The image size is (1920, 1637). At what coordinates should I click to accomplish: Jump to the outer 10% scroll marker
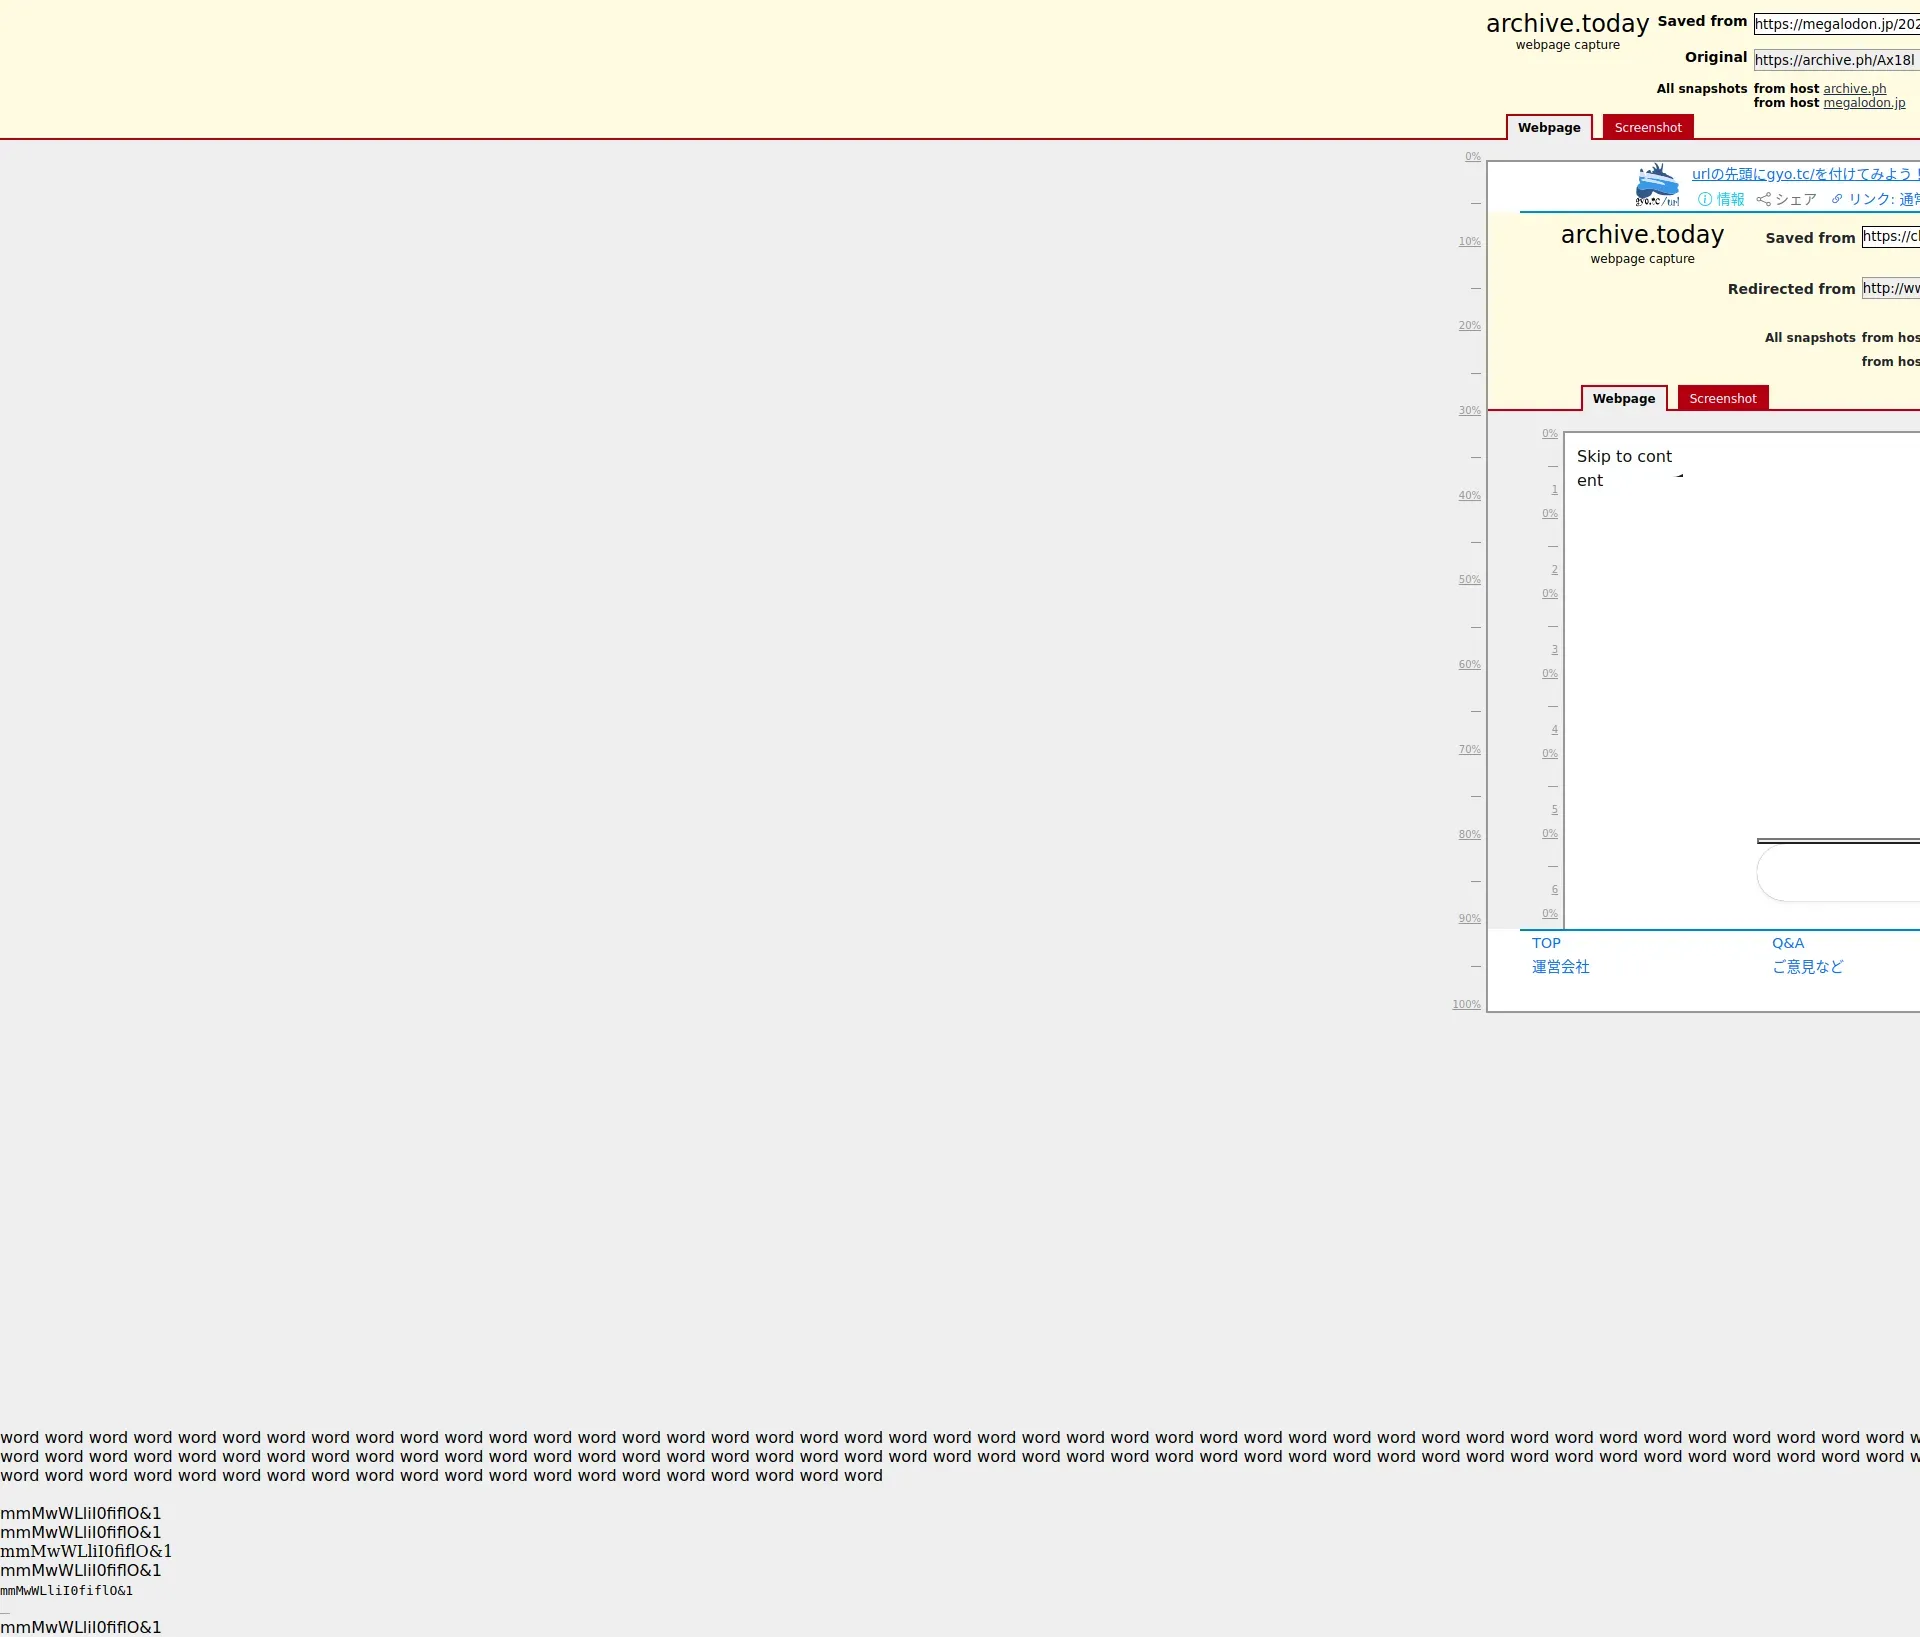coord(1469,241)
